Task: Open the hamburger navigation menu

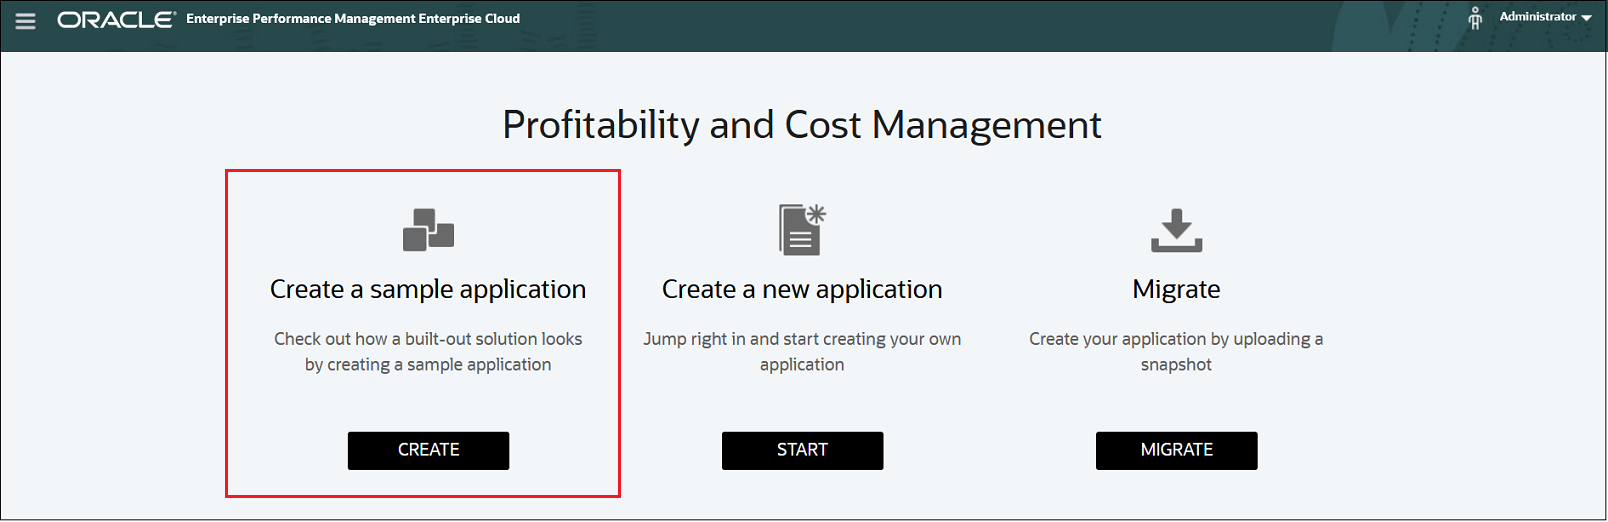Action: click(x=25, y=20)
